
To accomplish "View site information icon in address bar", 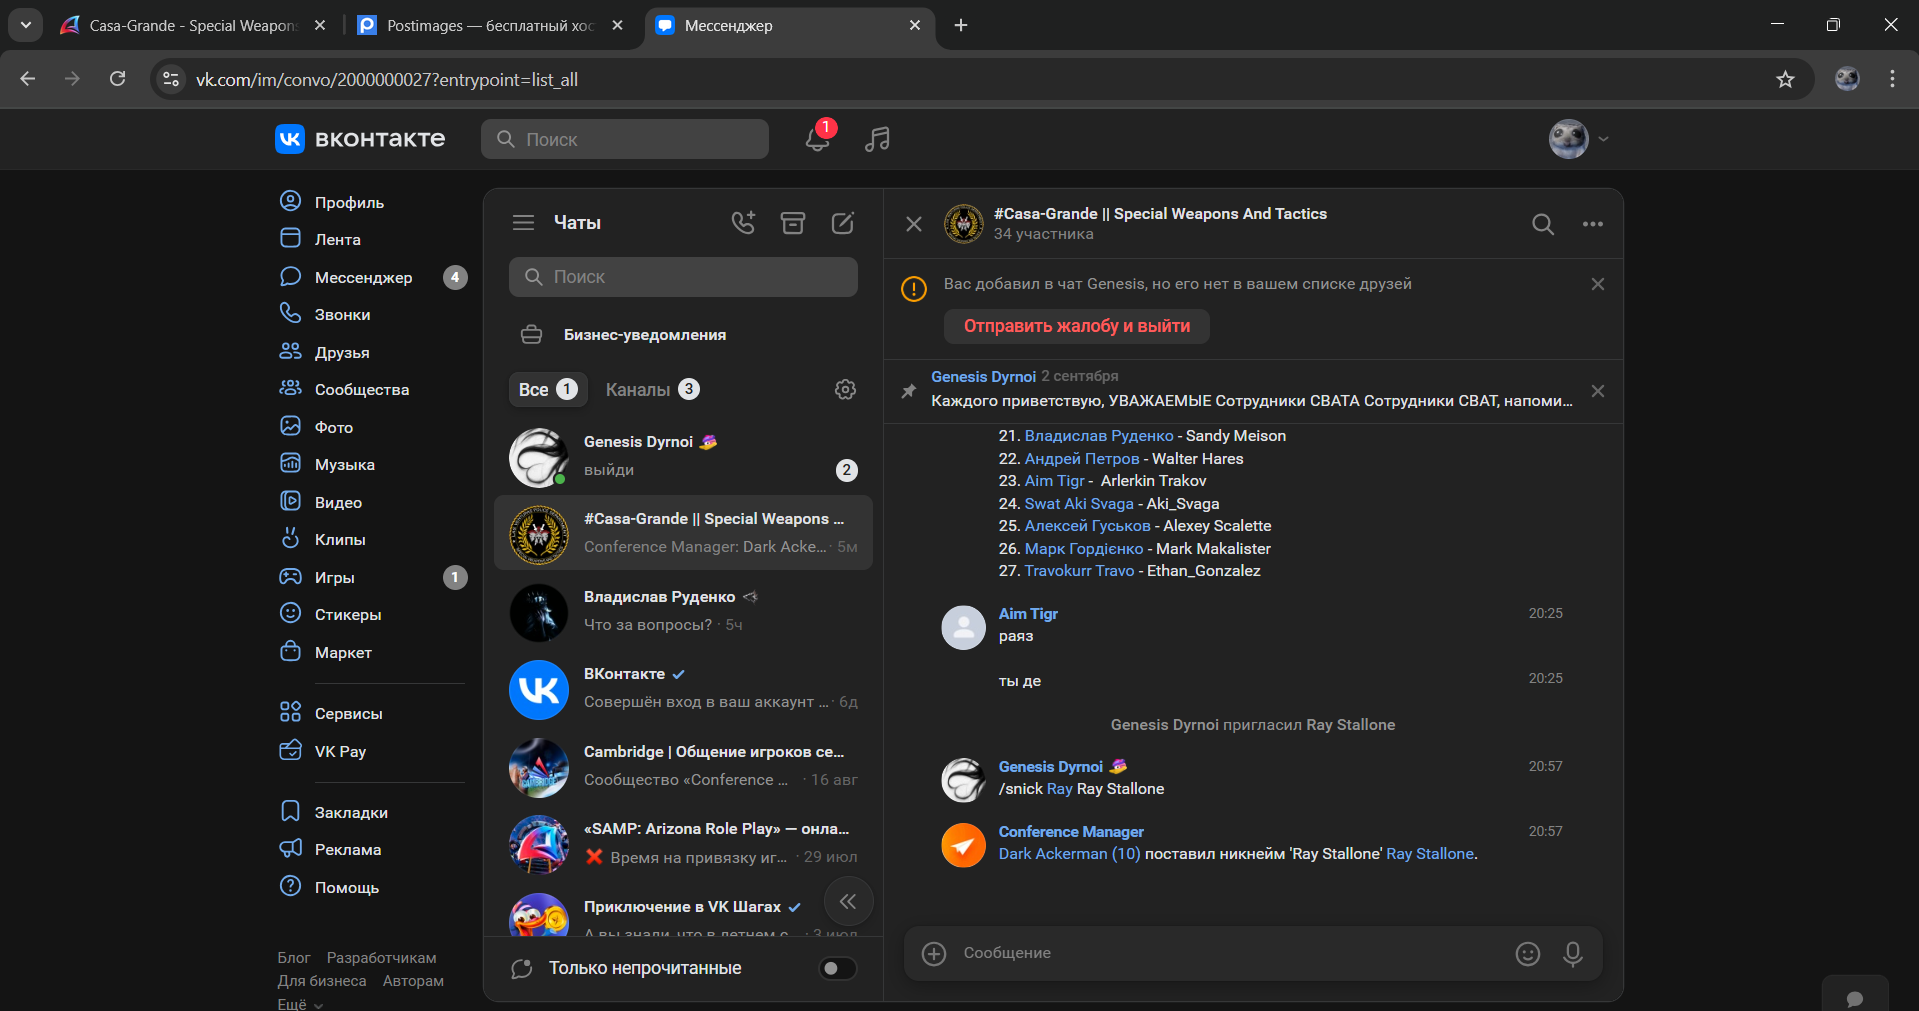I will (x=171, y=79).
